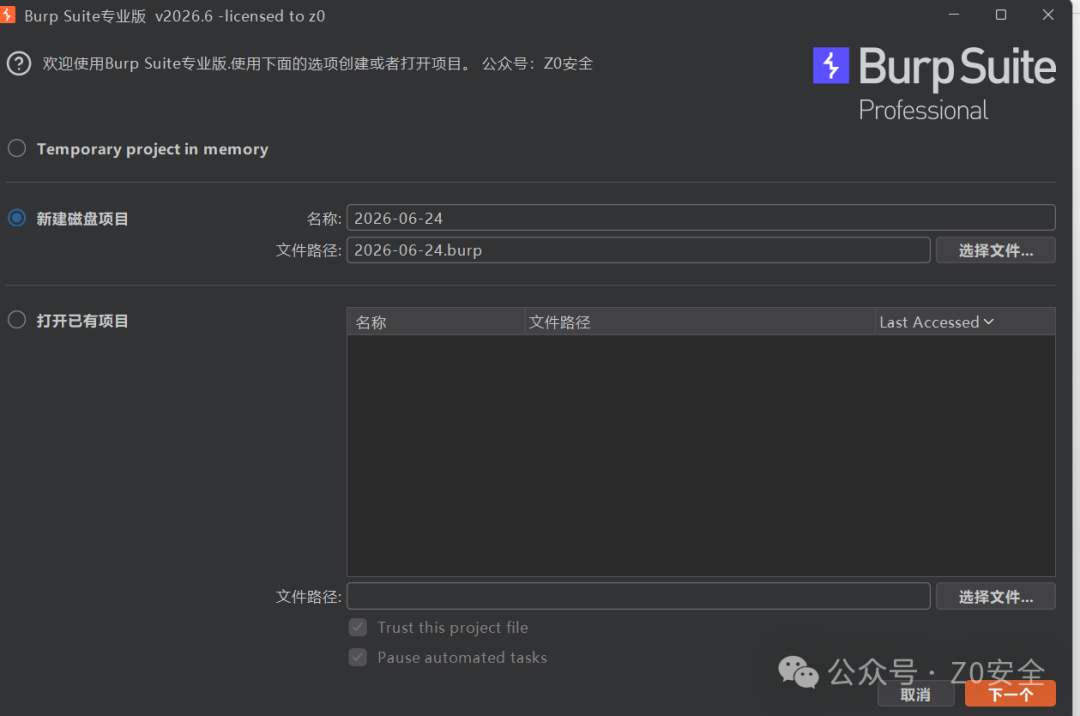Image resolution: width=1080 pixels, height=716 pixels.
Task: Click the new project 文件路径 field 2026-06-24.burp
Action: point(638,250)
